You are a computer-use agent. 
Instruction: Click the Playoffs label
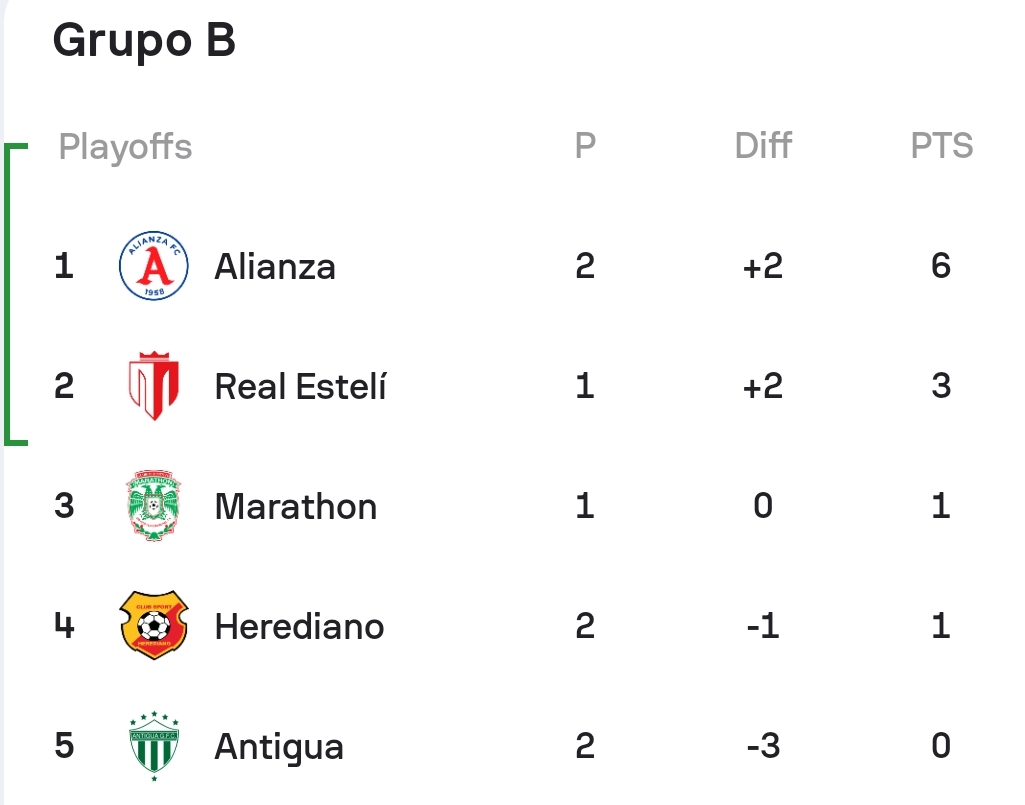(x=125, y=146)
